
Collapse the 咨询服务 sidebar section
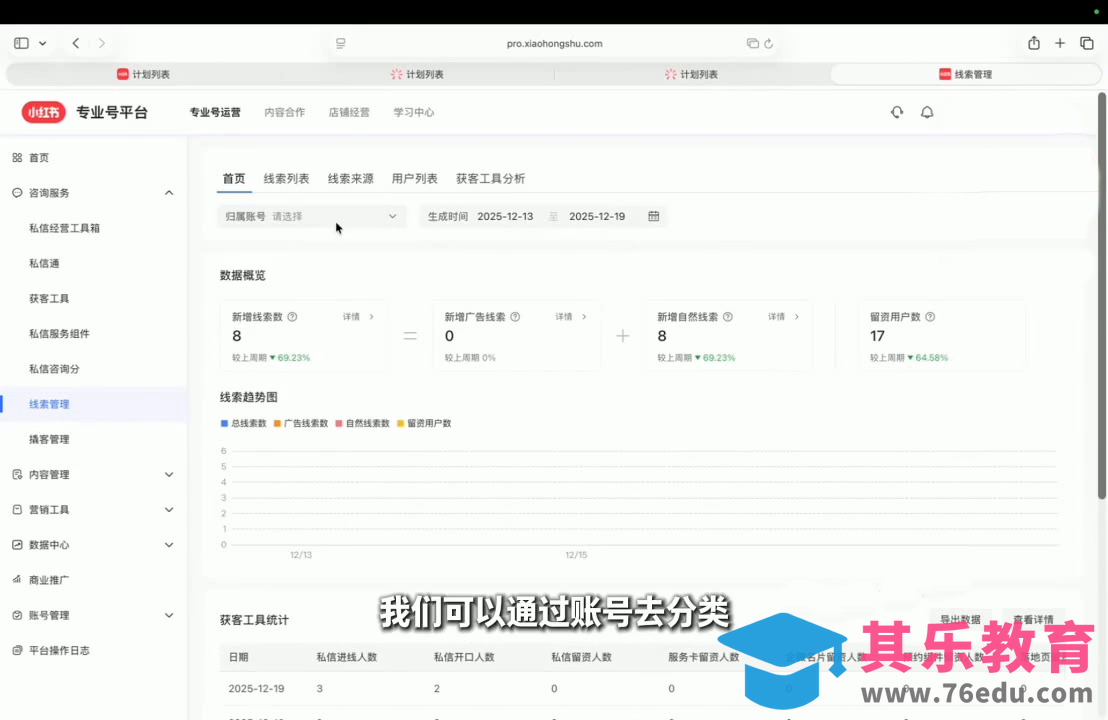[x=168, y=192]
